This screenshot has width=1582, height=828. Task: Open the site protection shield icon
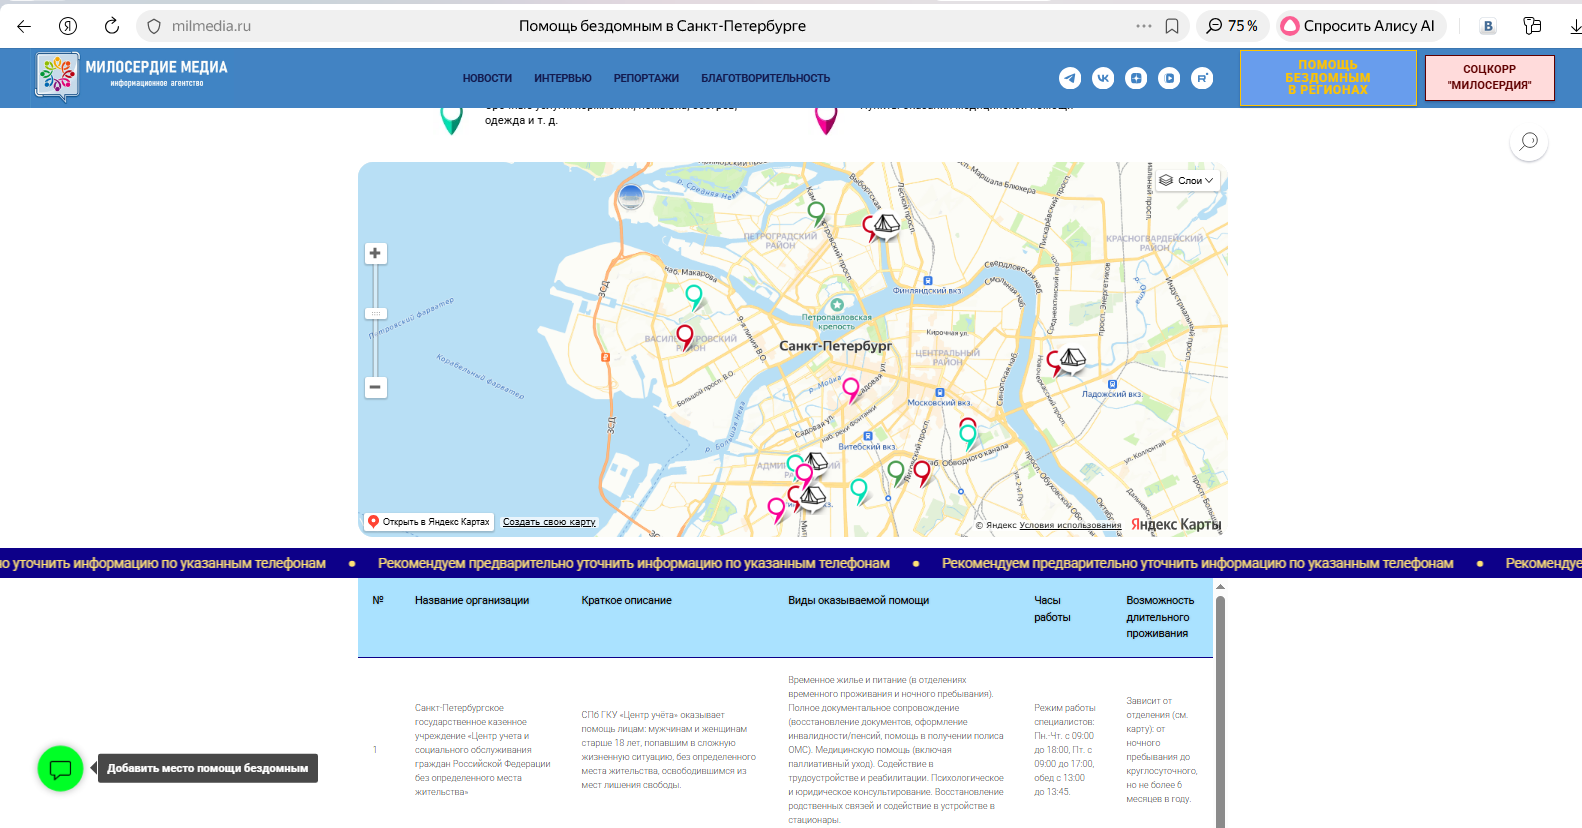(x=153, y=26)
